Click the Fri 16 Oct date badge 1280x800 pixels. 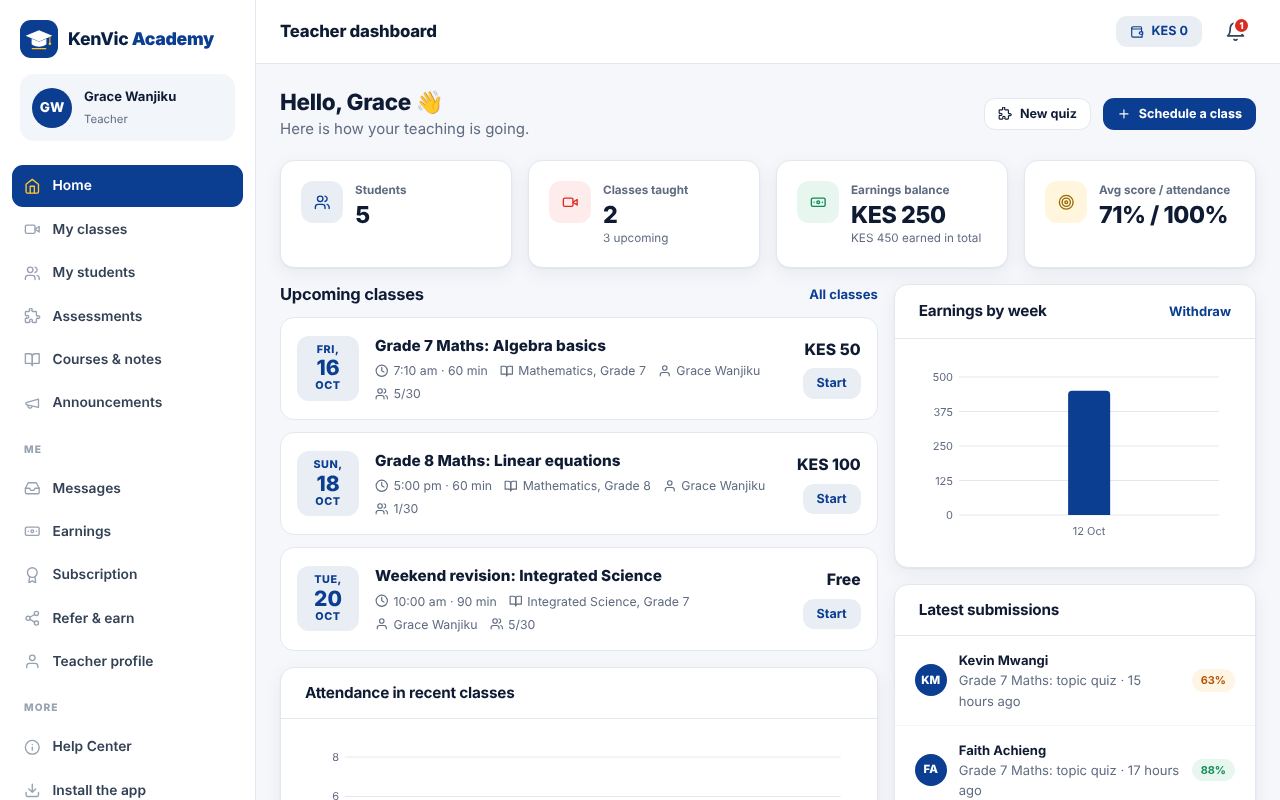pyautogui.click(x=328, y=368)
